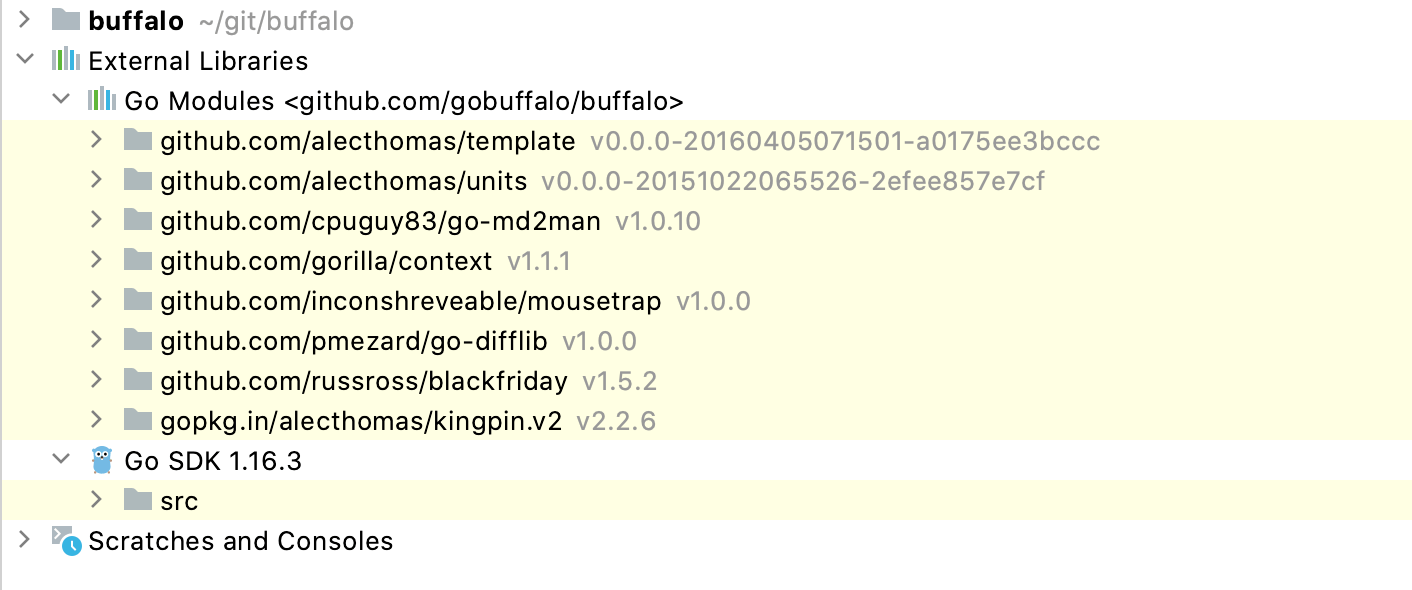1412x590 pixels.
Task: Click the Scratches and Consoles icon
Action: coord(66,541)
